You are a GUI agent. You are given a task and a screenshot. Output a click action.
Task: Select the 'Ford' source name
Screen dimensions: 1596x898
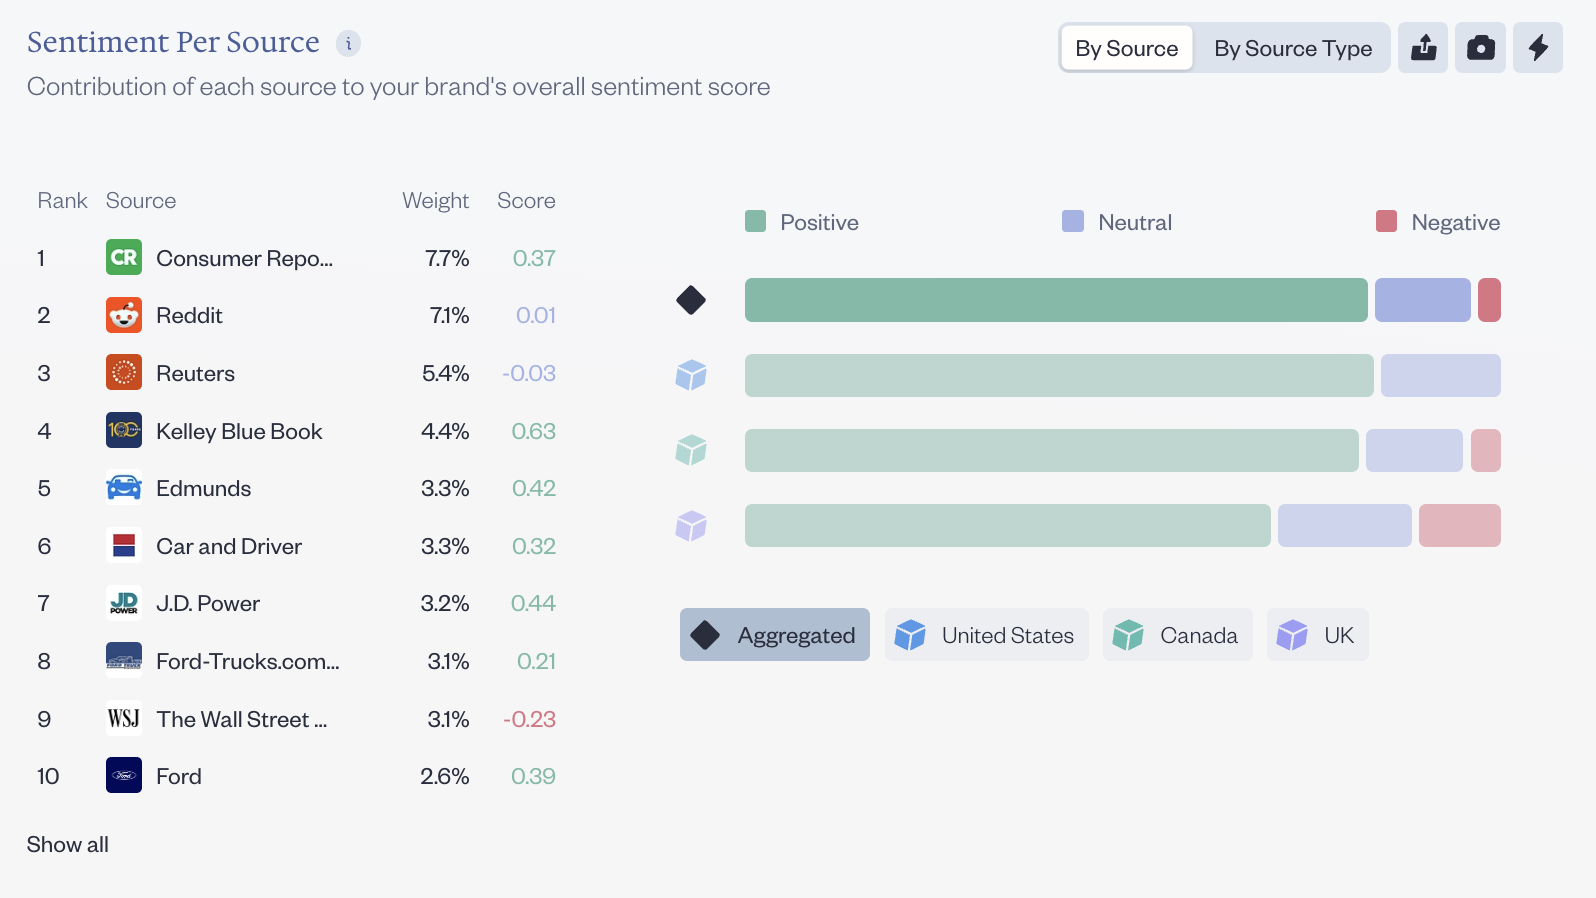(x=179, y=776)
